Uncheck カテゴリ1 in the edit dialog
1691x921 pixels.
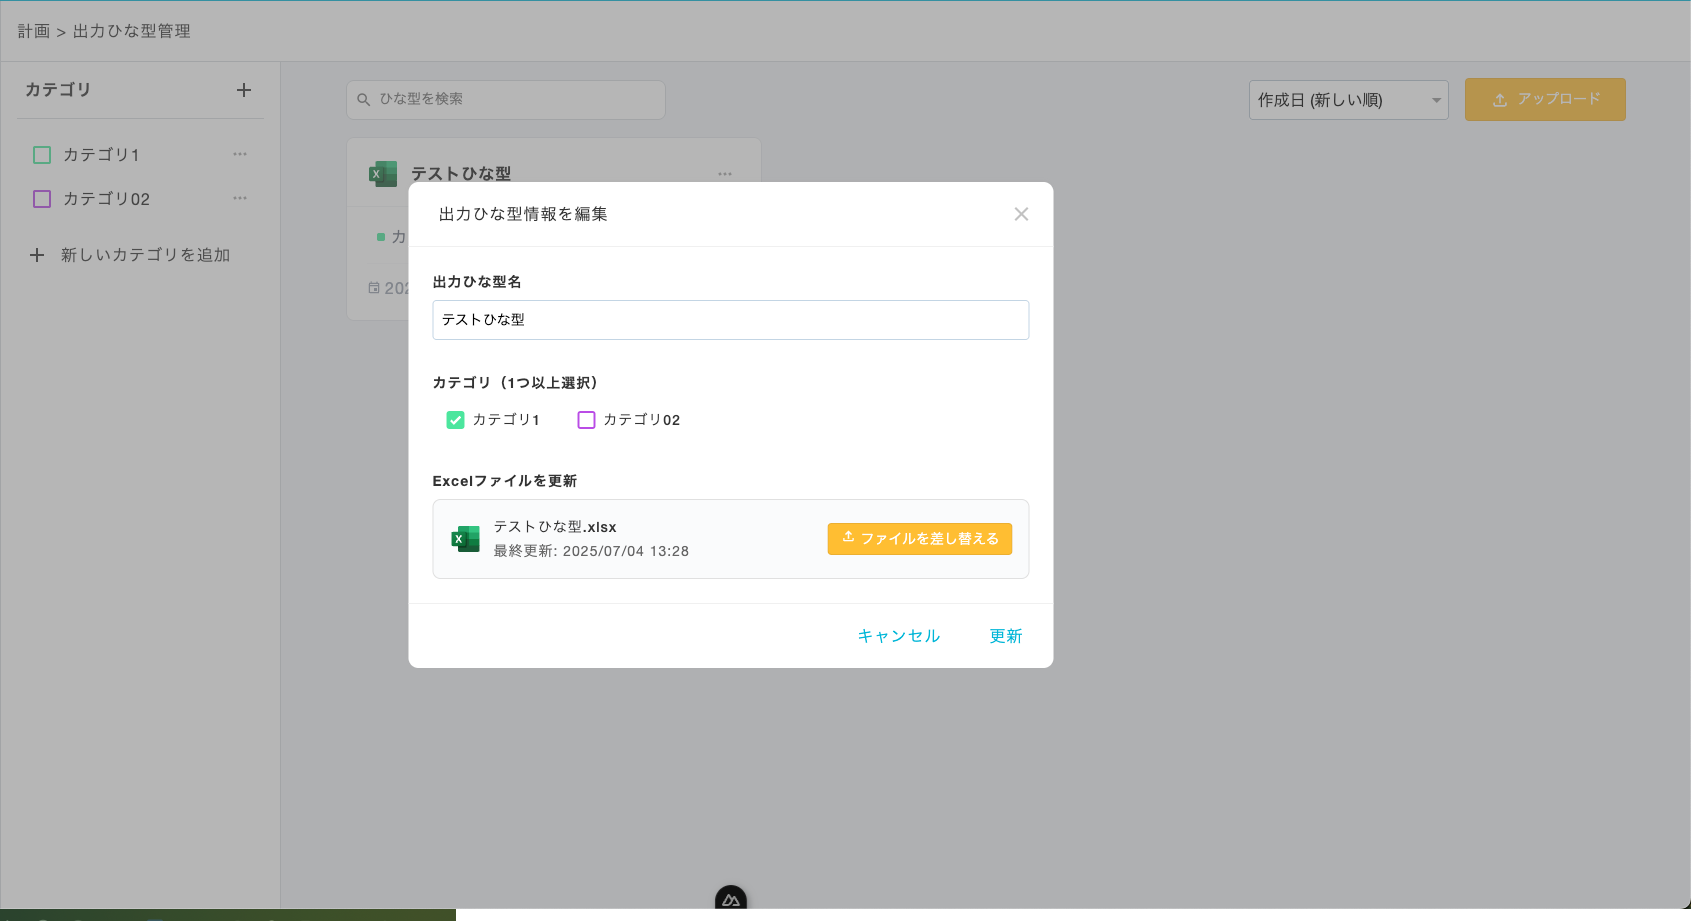455,420
